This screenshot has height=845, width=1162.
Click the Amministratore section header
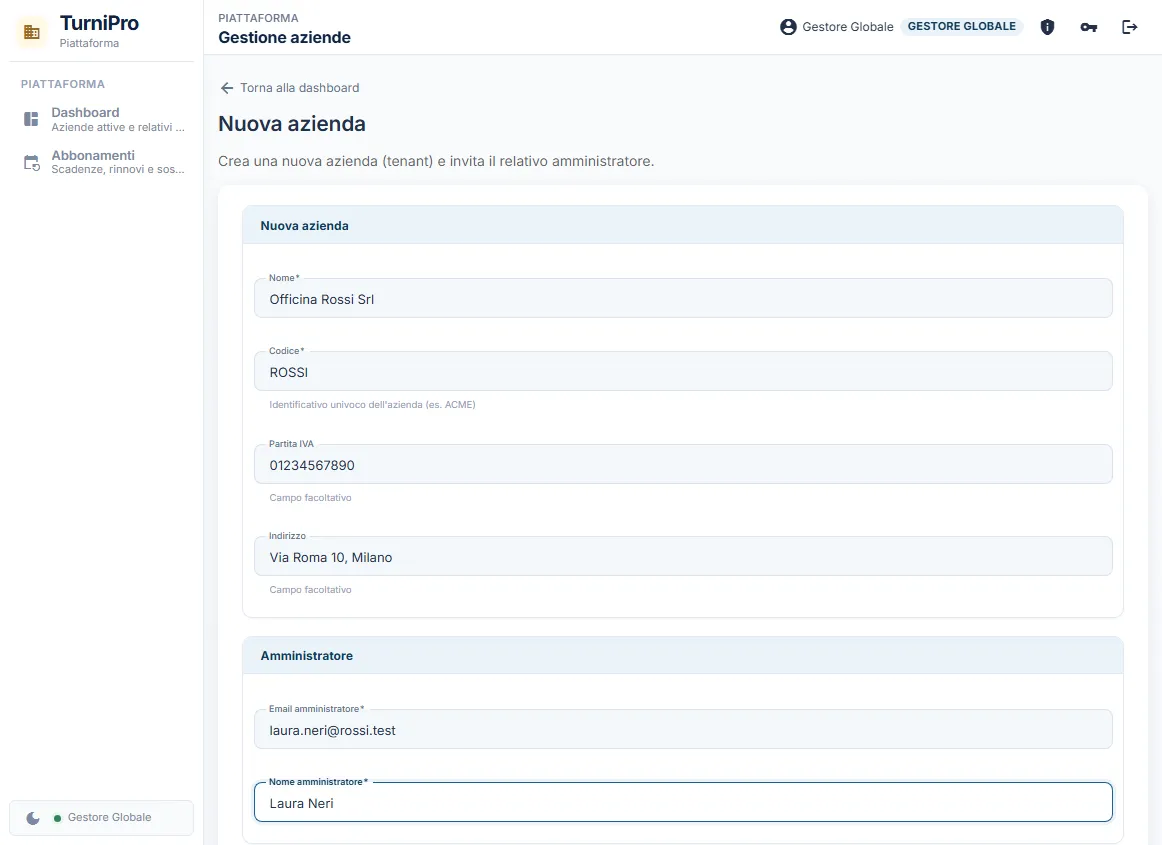pos(683,655)
